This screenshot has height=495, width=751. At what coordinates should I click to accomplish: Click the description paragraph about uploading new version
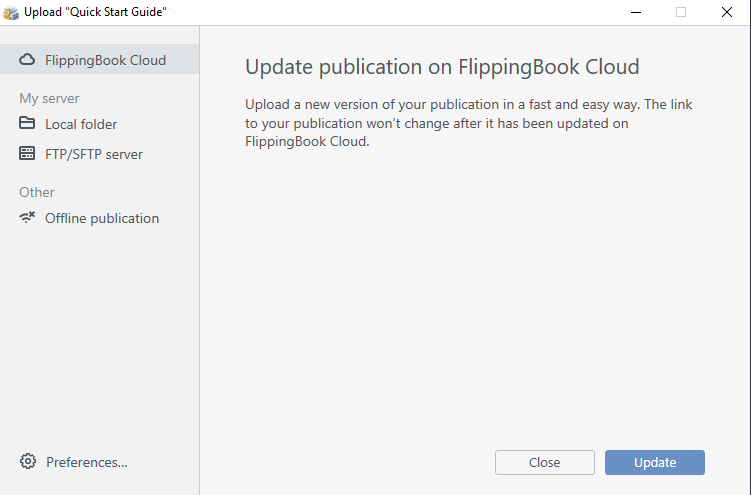(x=469, y=123)
